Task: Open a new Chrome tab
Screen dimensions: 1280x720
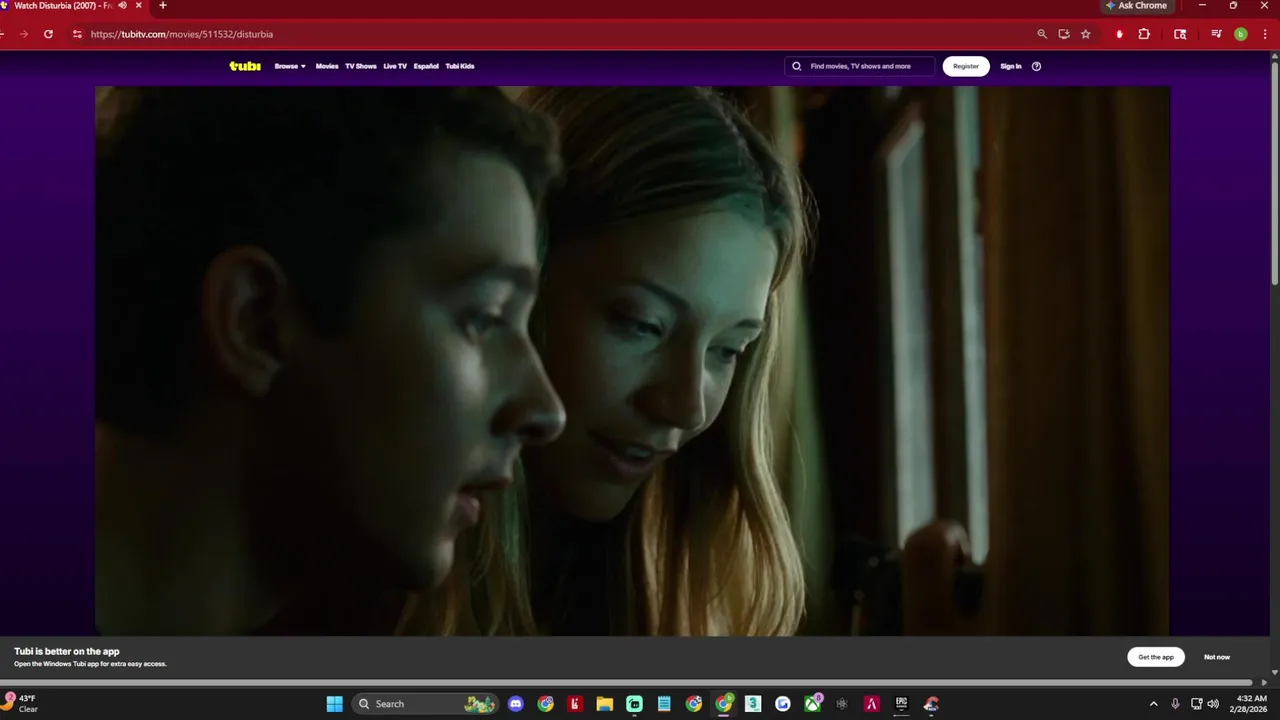Action: [x=163, y=6]
